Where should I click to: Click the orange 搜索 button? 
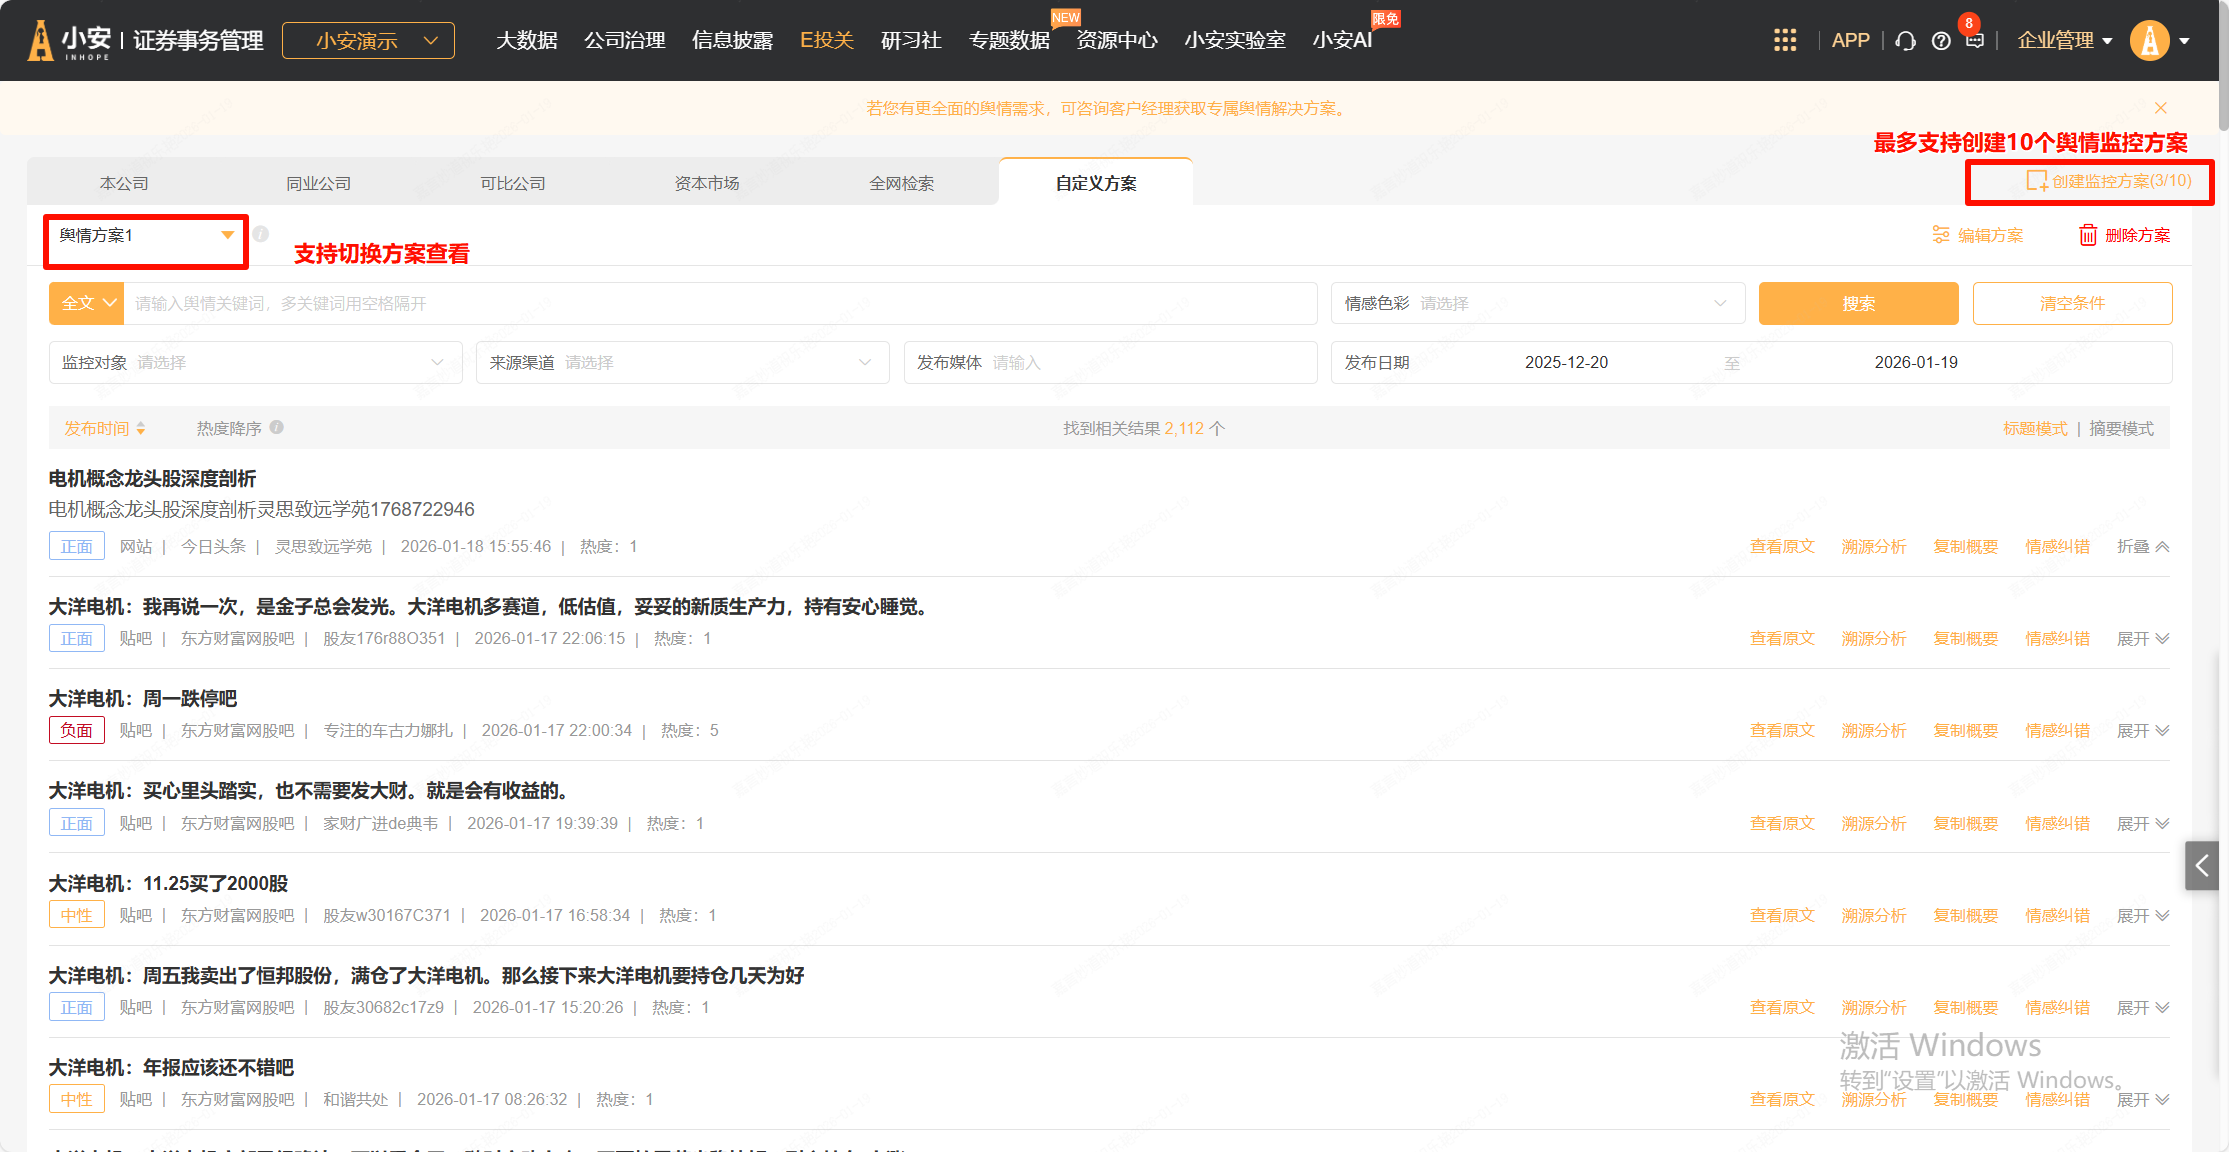1858,303
